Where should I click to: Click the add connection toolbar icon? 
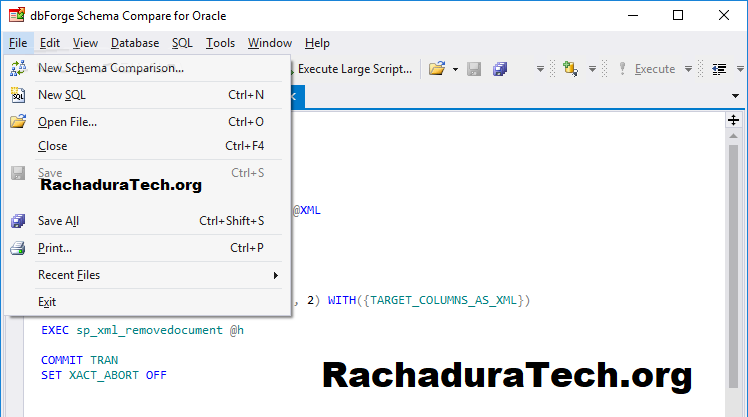point(570,69)
